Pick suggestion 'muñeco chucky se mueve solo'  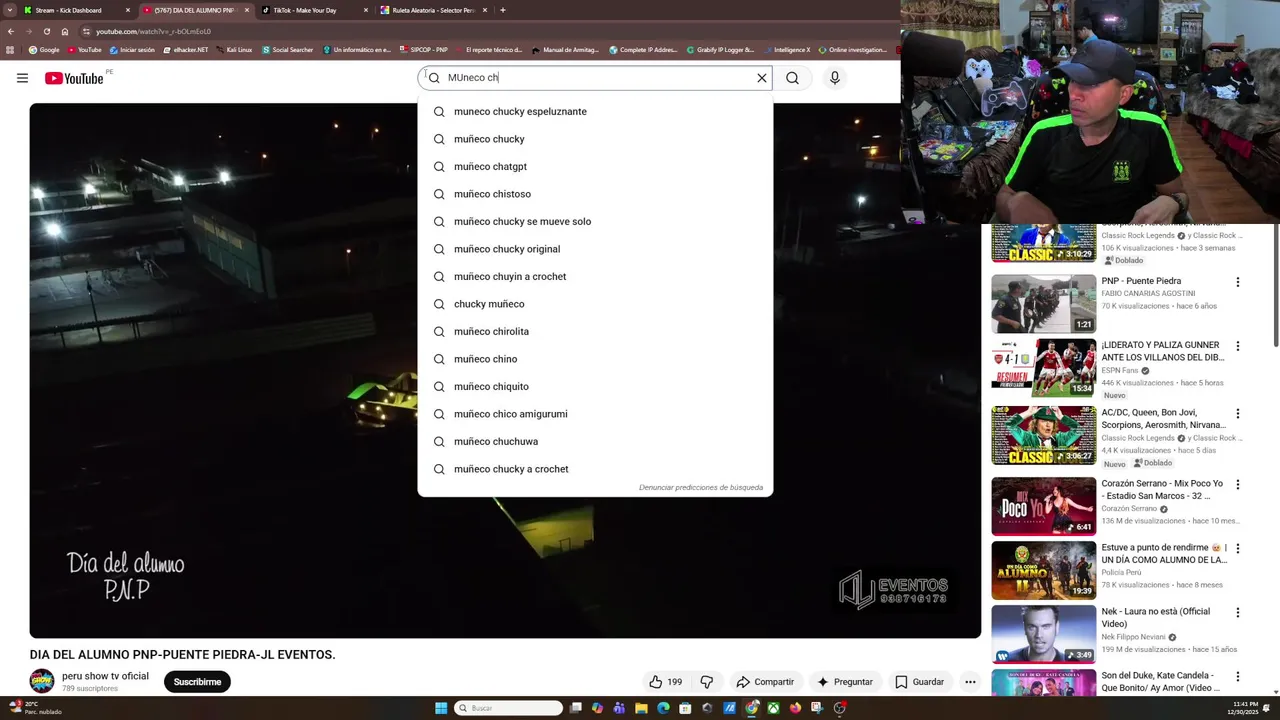point(595,221)
